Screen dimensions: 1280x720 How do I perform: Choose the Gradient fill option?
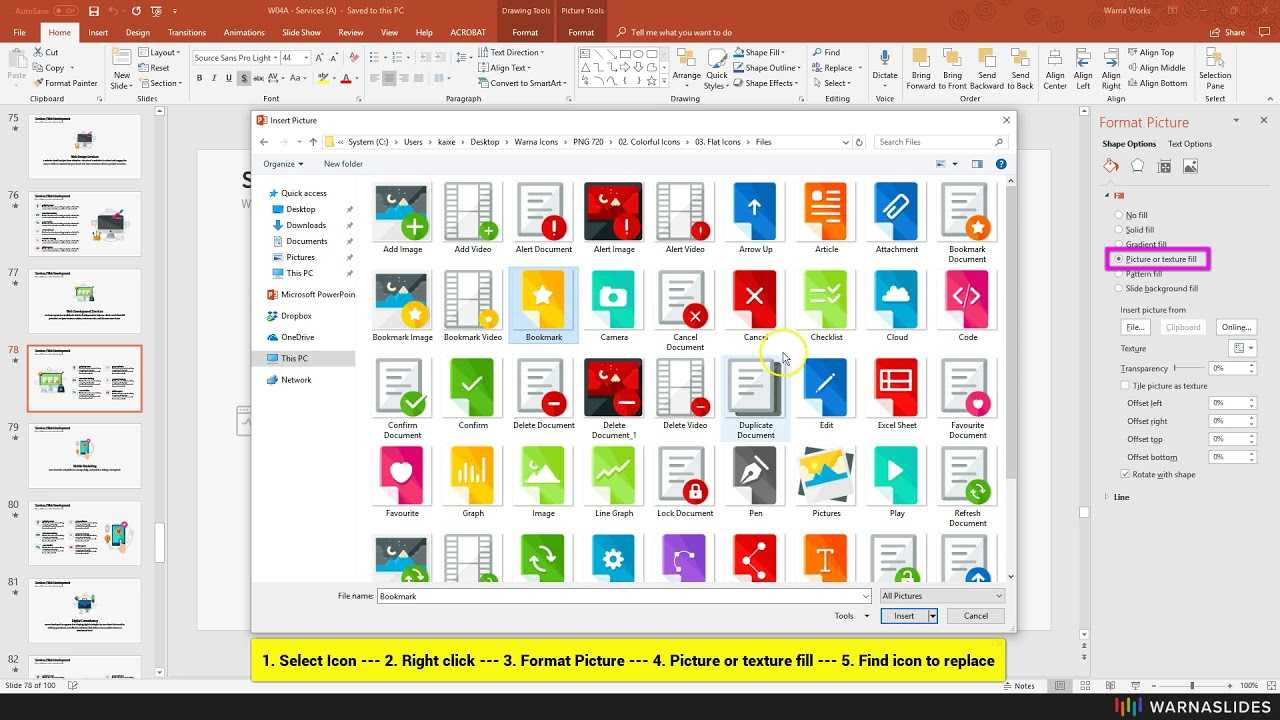click(1119, 244)
